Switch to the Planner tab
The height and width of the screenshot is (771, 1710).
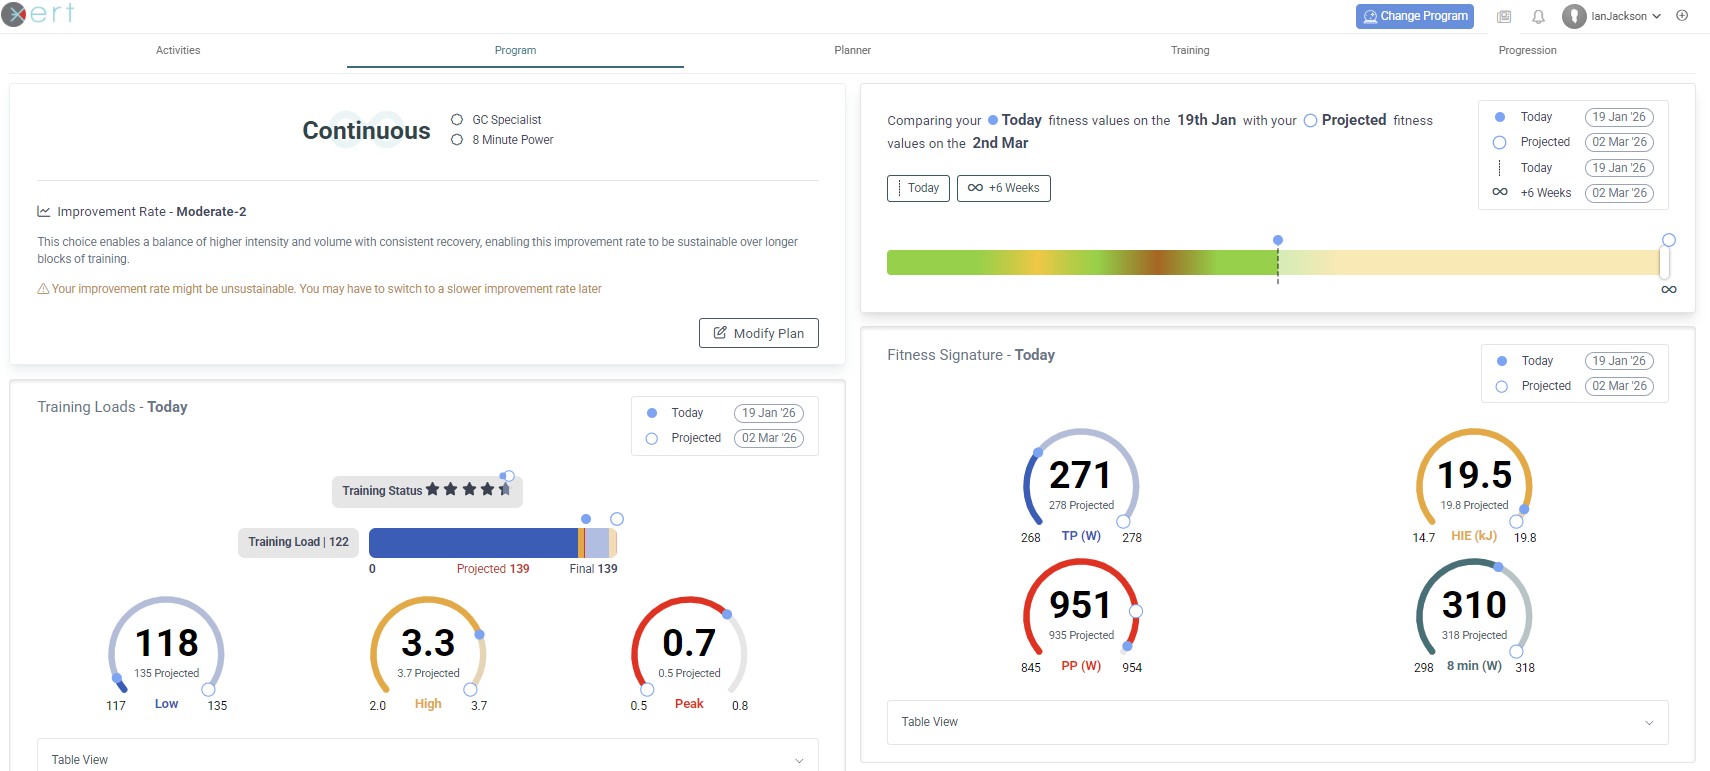point(852,50)
